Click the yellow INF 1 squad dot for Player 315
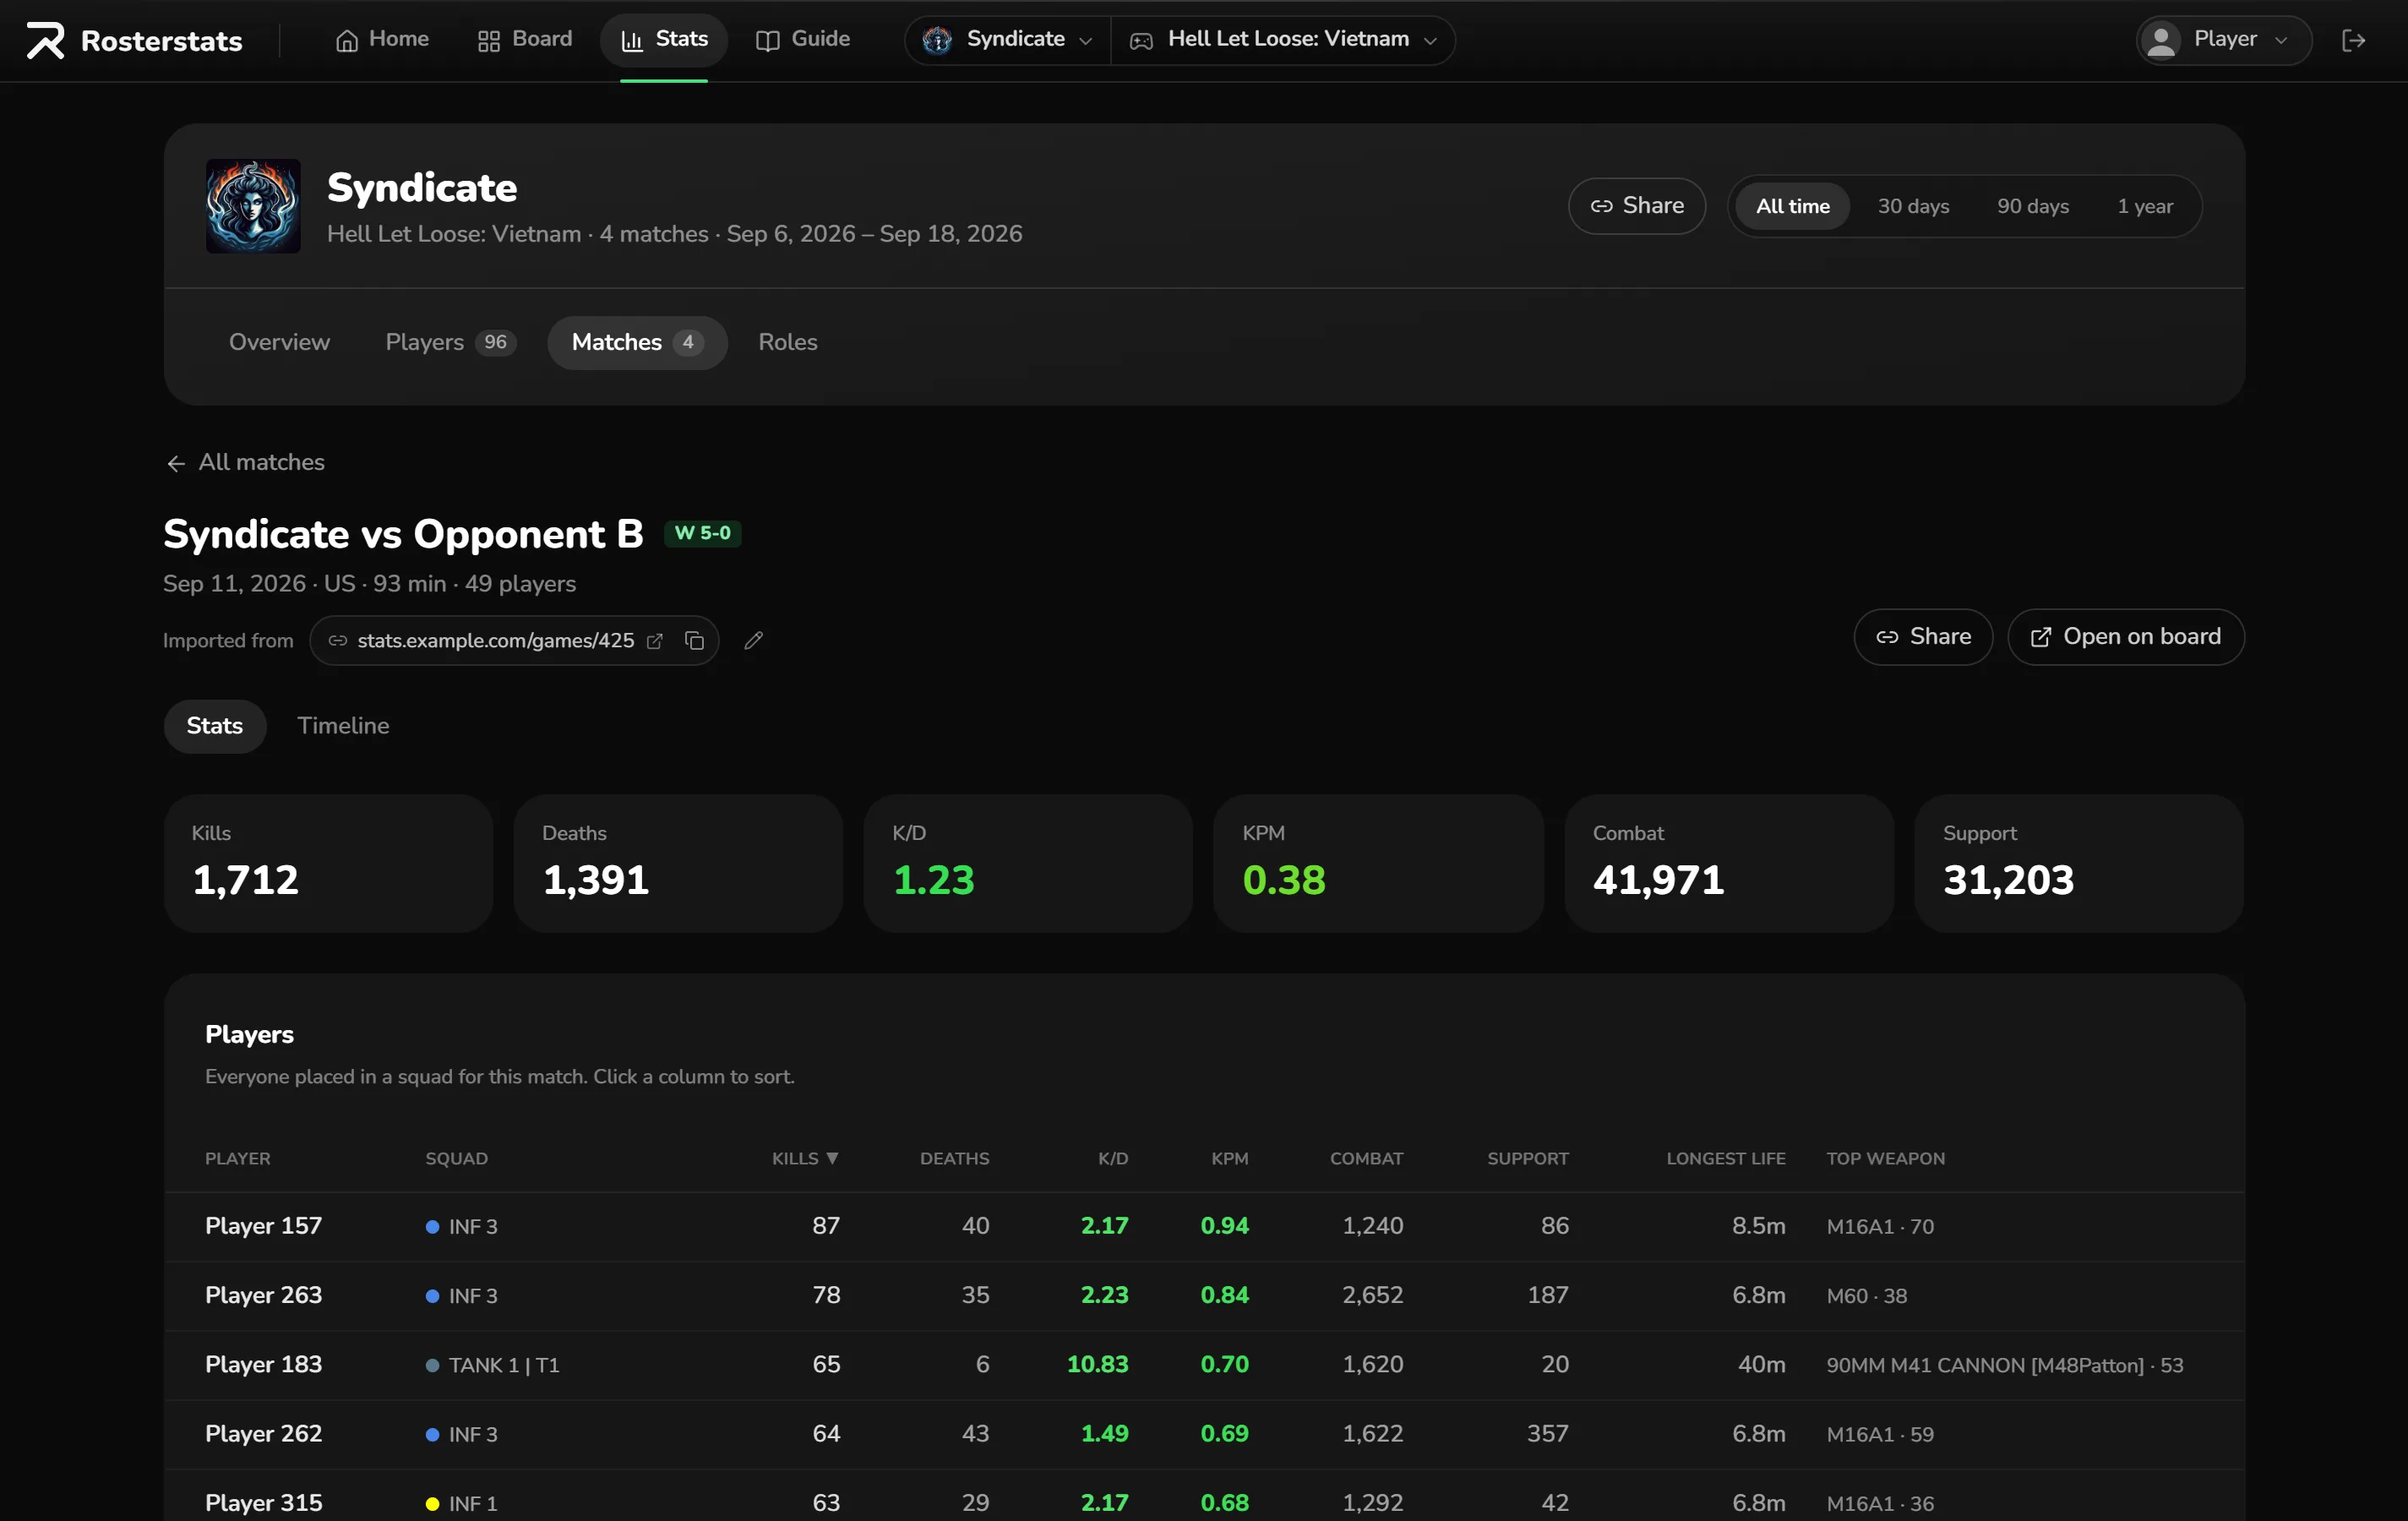 pos(432,1503)
